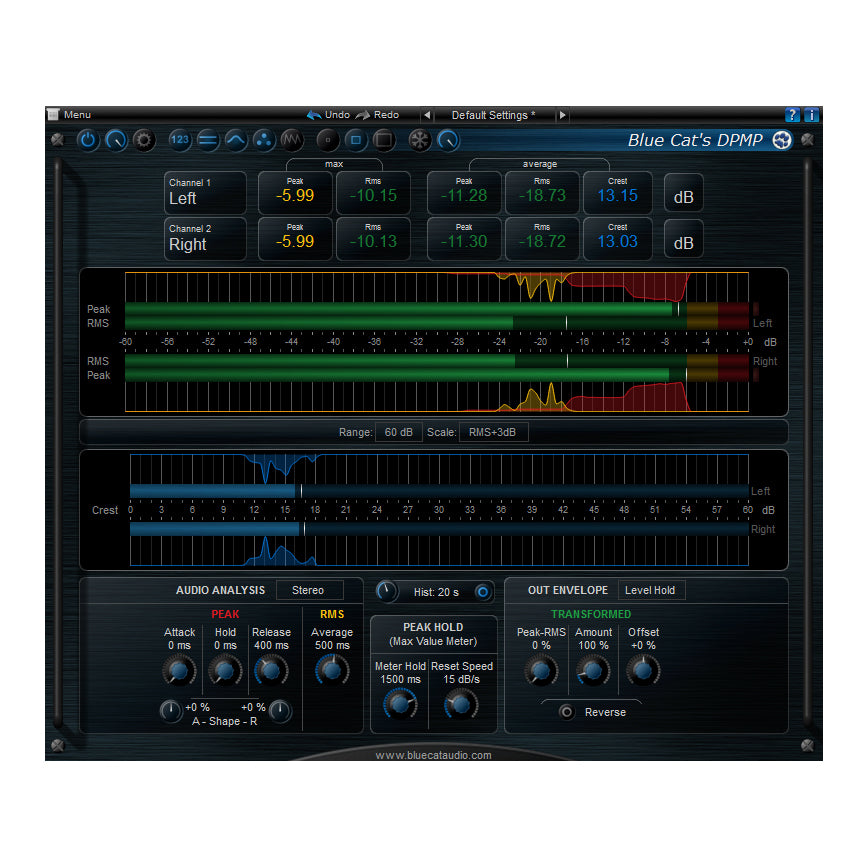Click the blue info icon at top right
868x868 pixels.
coord(811,115)
